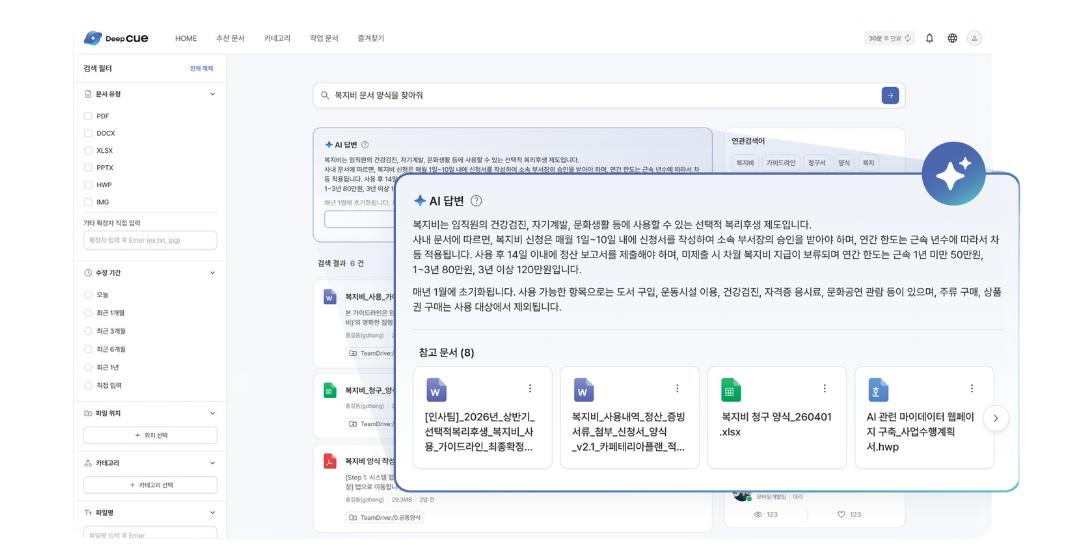
Task: Click the spreadsheet icon on the 복지비 청구 양식 card
Action: [x=731, y=390]
